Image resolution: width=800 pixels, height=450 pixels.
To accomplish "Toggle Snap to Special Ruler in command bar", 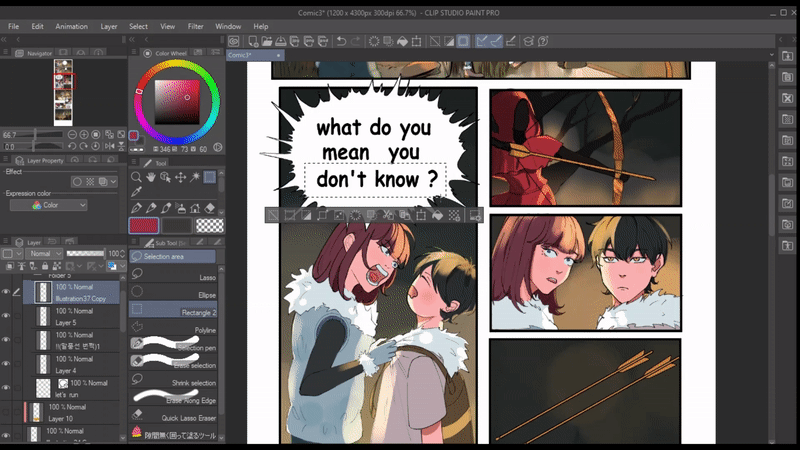I will [x=495, y=41].
